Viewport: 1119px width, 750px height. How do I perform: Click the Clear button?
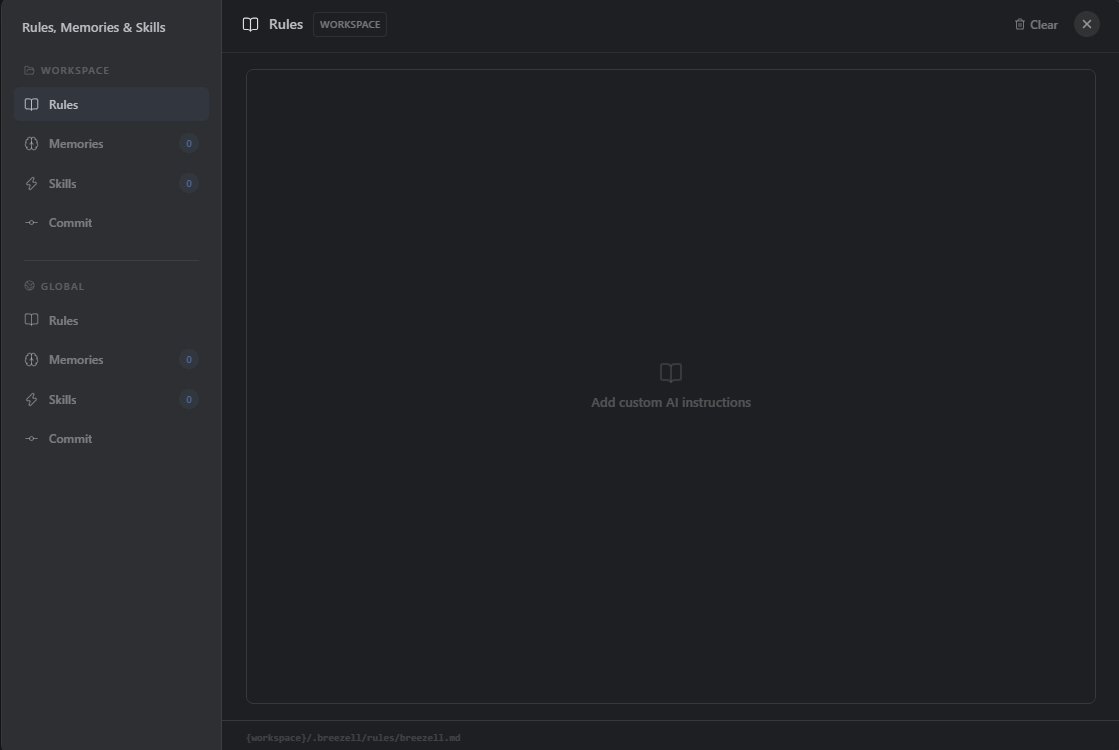tap(1036, 24)
